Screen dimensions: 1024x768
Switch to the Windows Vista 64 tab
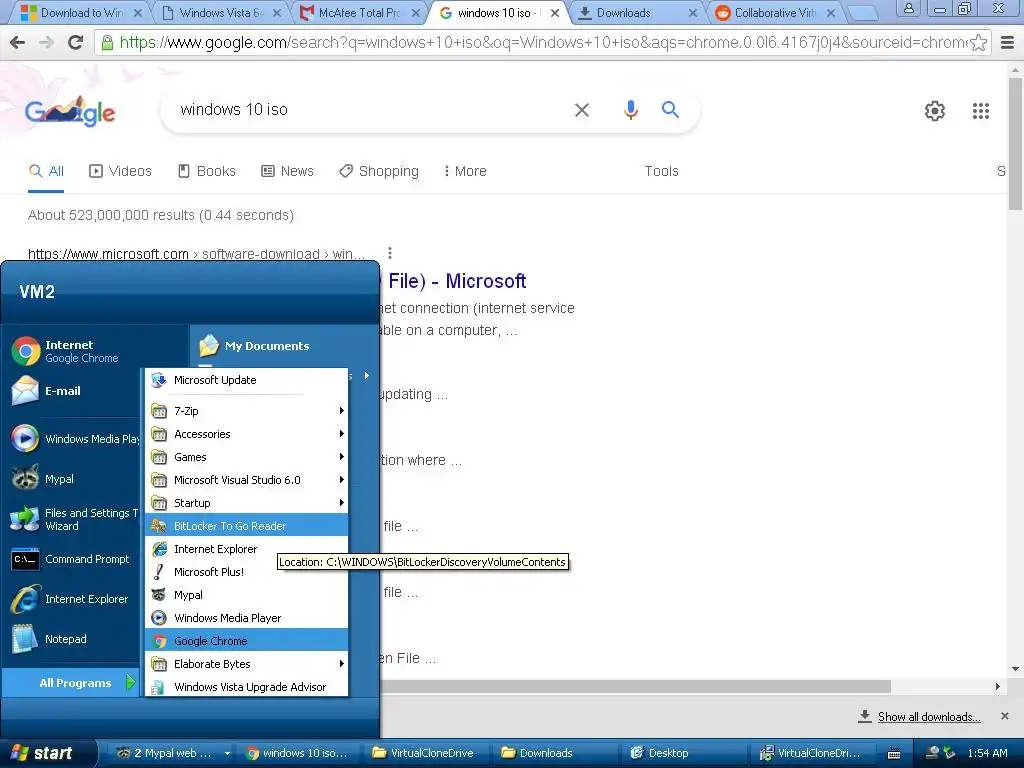221,13
